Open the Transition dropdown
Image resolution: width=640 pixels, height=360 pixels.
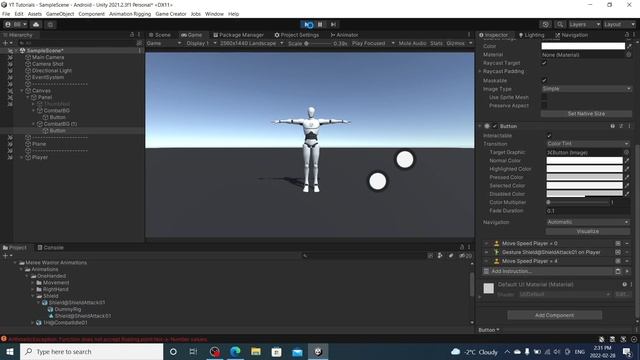pyautogui.click(x=588, y=144)
